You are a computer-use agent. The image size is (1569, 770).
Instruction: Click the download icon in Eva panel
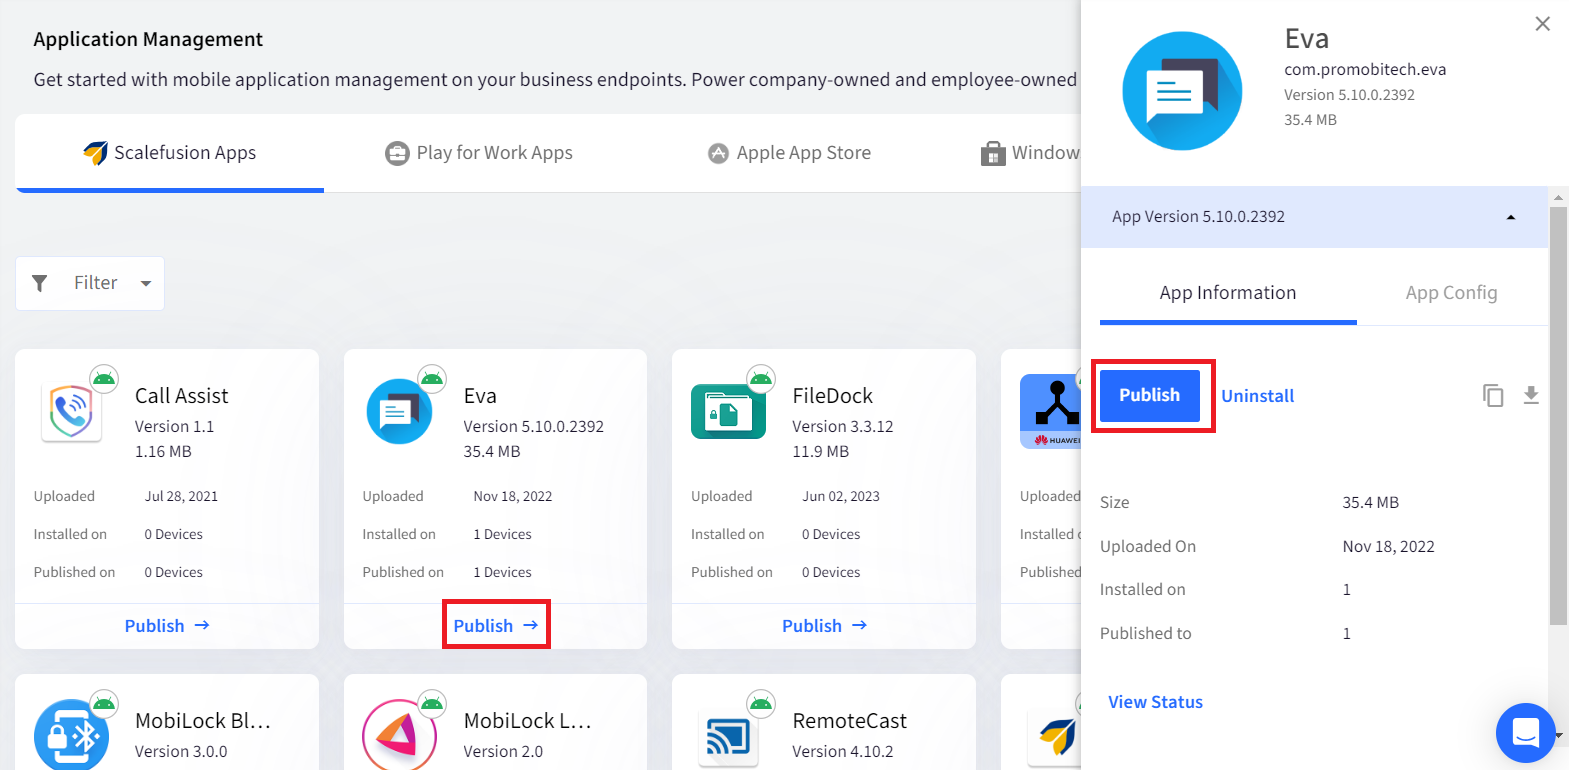click(1531, 395)
